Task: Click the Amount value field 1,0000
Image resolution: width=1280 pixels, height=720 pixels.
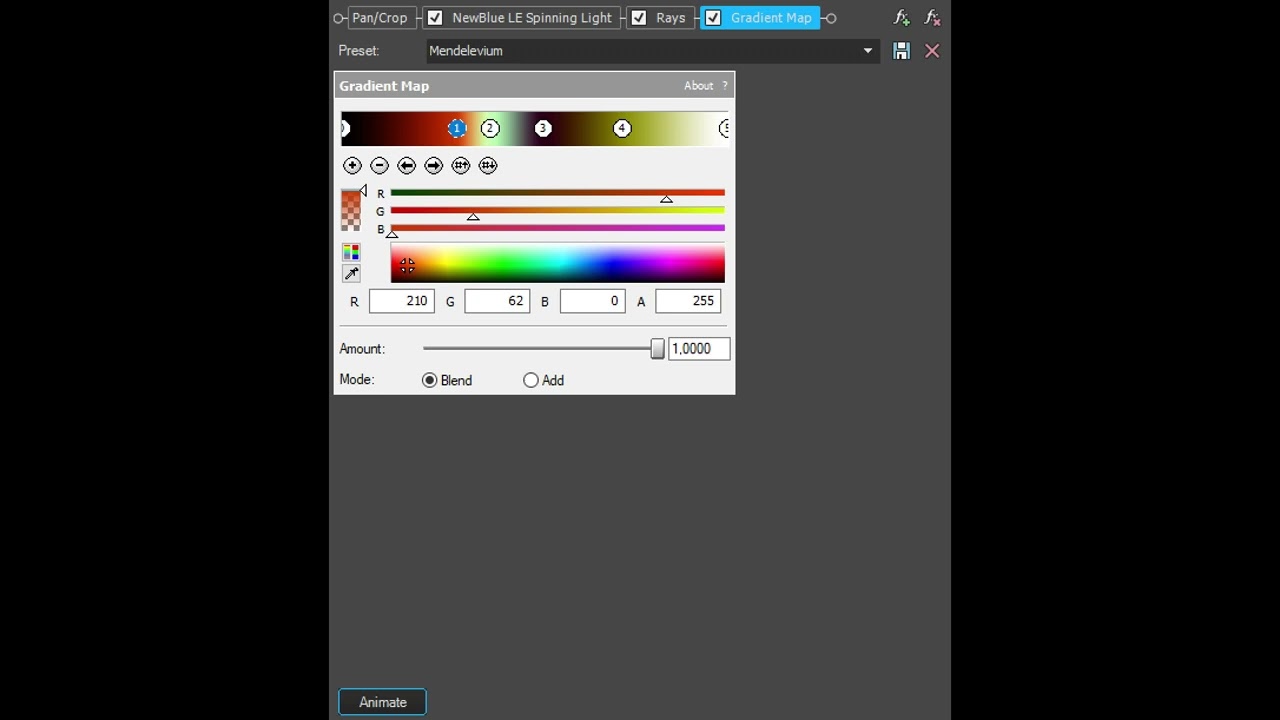Action: pyautogui.click(x=699, y=349)
